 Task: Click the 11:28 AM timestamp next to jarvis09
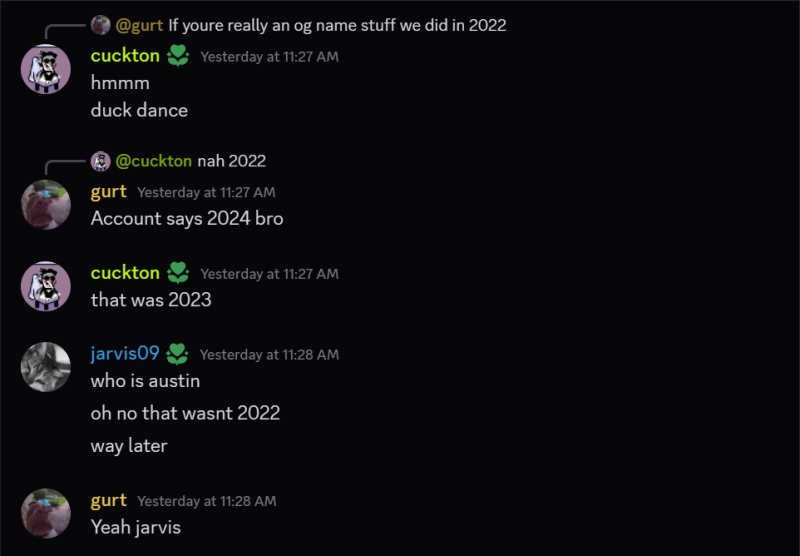coord(269,354)
